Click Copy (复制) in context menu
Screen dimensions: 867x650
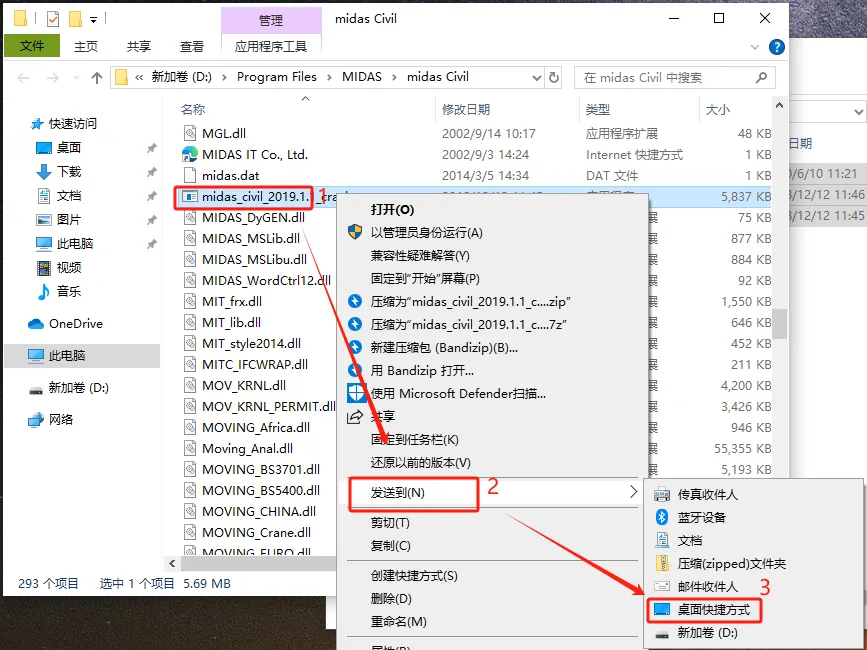click(390, 546)
